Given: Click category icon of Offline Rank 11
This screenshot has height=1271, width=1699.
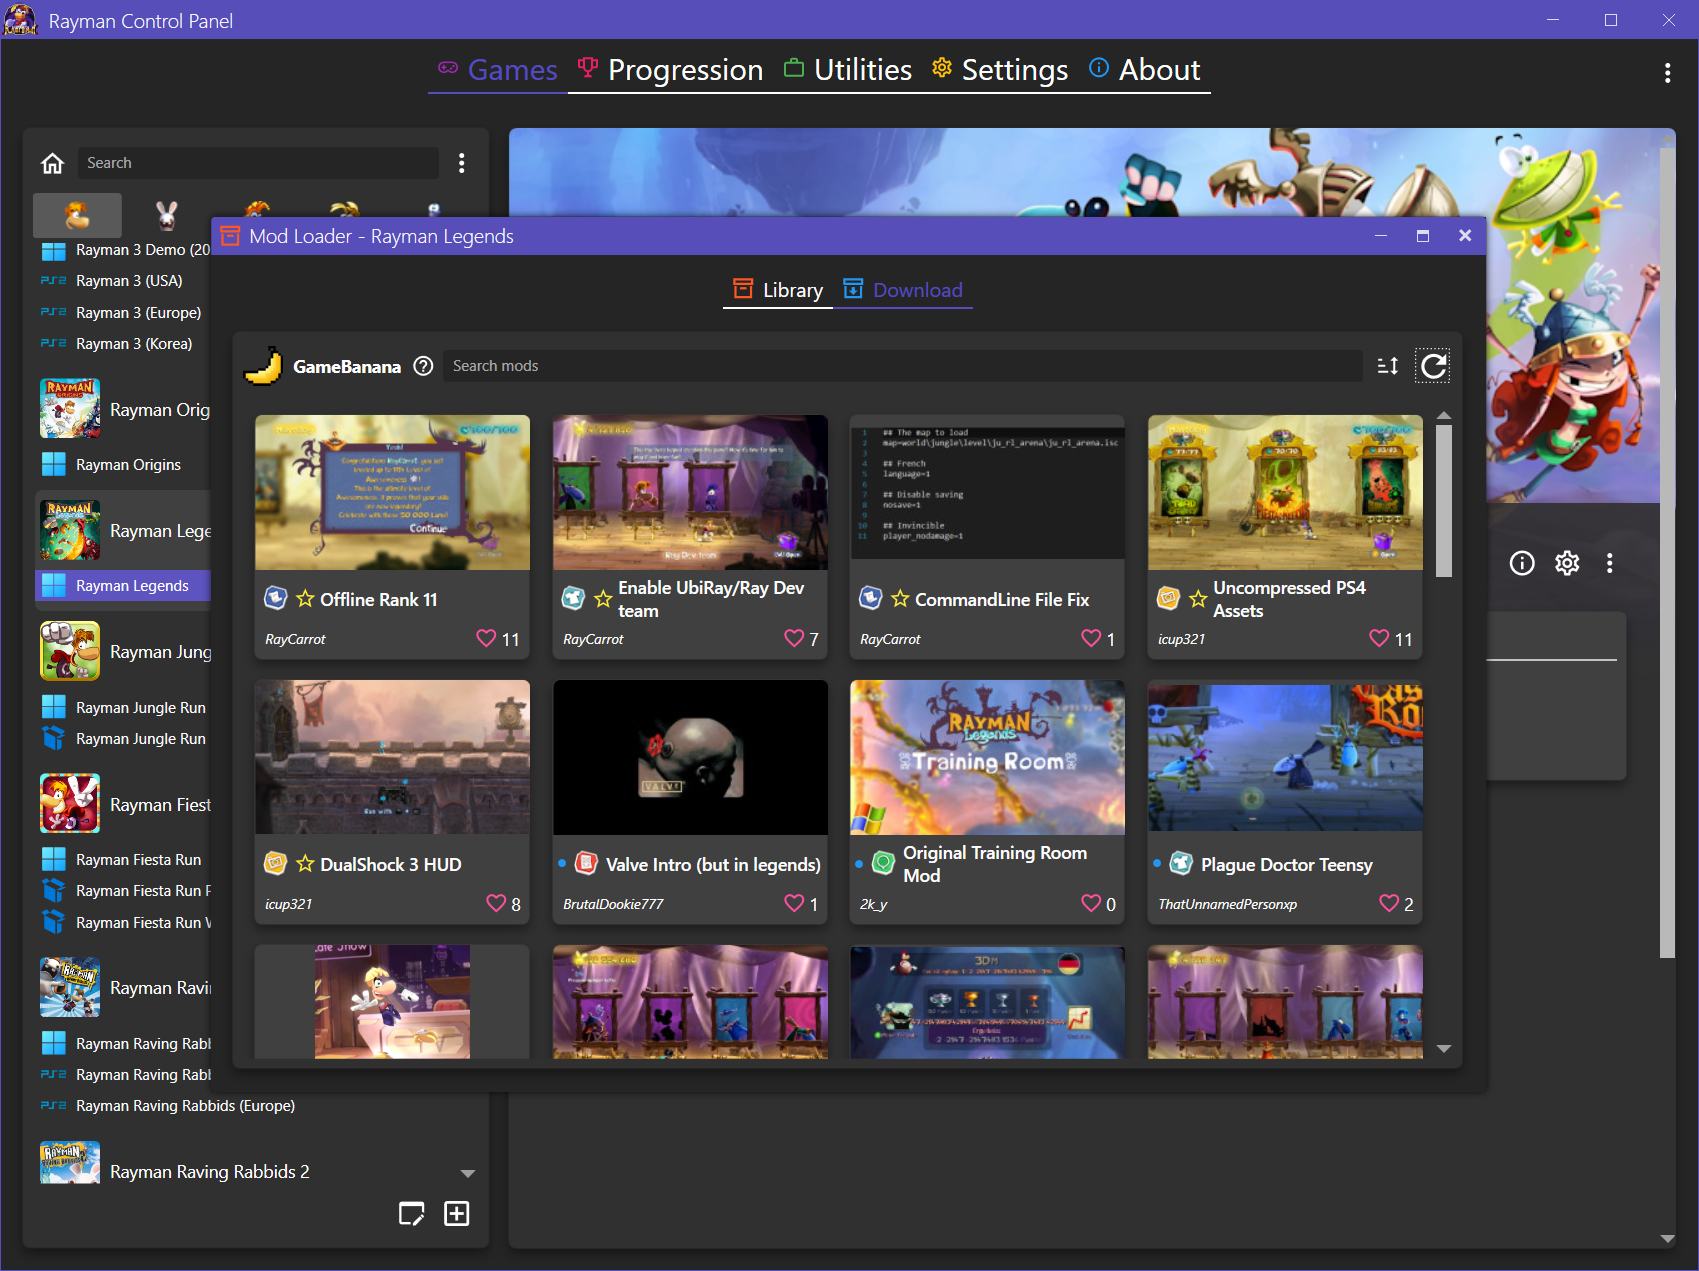Looking at the screenshot, I should coord(276,598).
